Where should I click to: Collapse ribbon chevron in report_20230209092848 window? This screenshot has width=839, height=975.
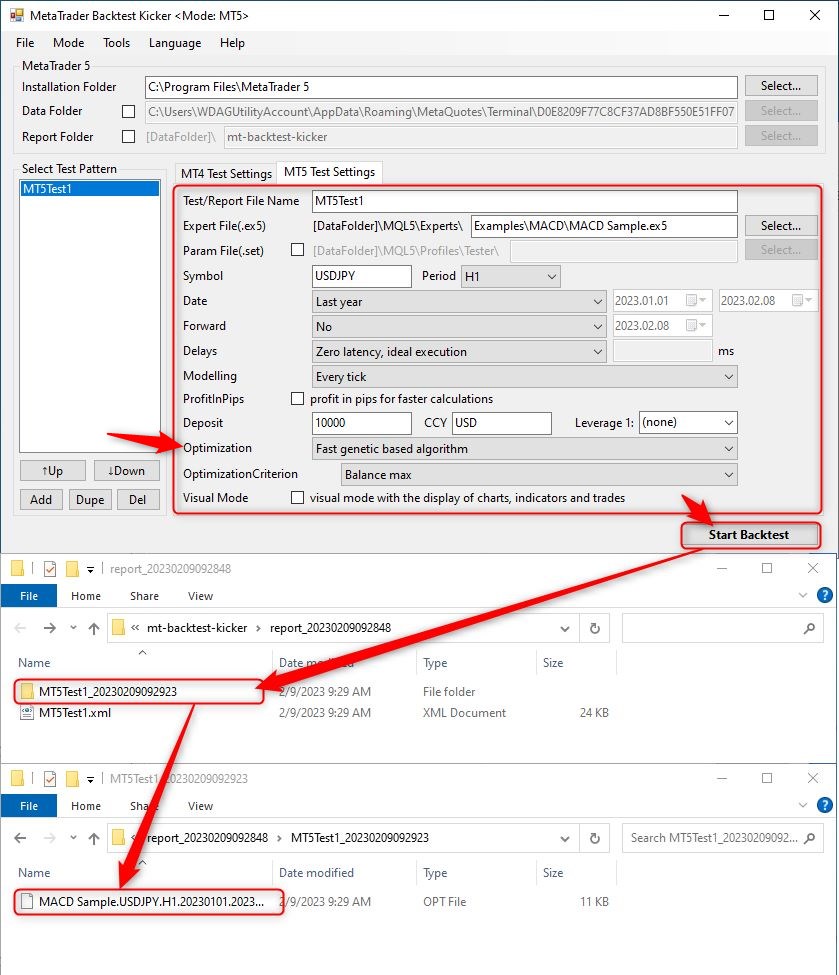tap(802, 596)
